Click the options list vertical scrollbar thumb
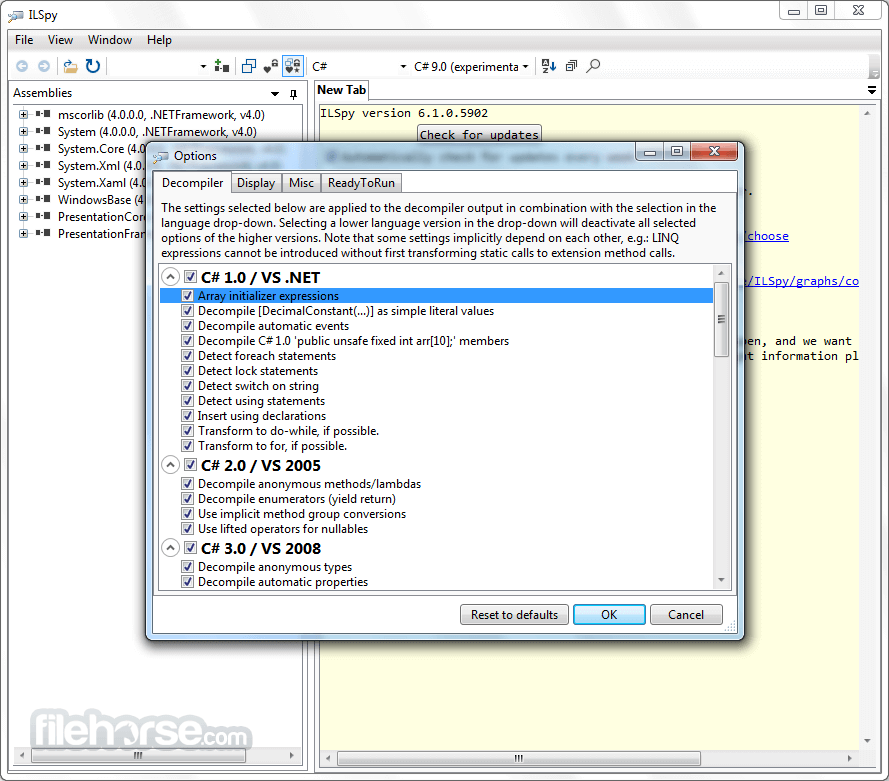 [x=721, y=319]
